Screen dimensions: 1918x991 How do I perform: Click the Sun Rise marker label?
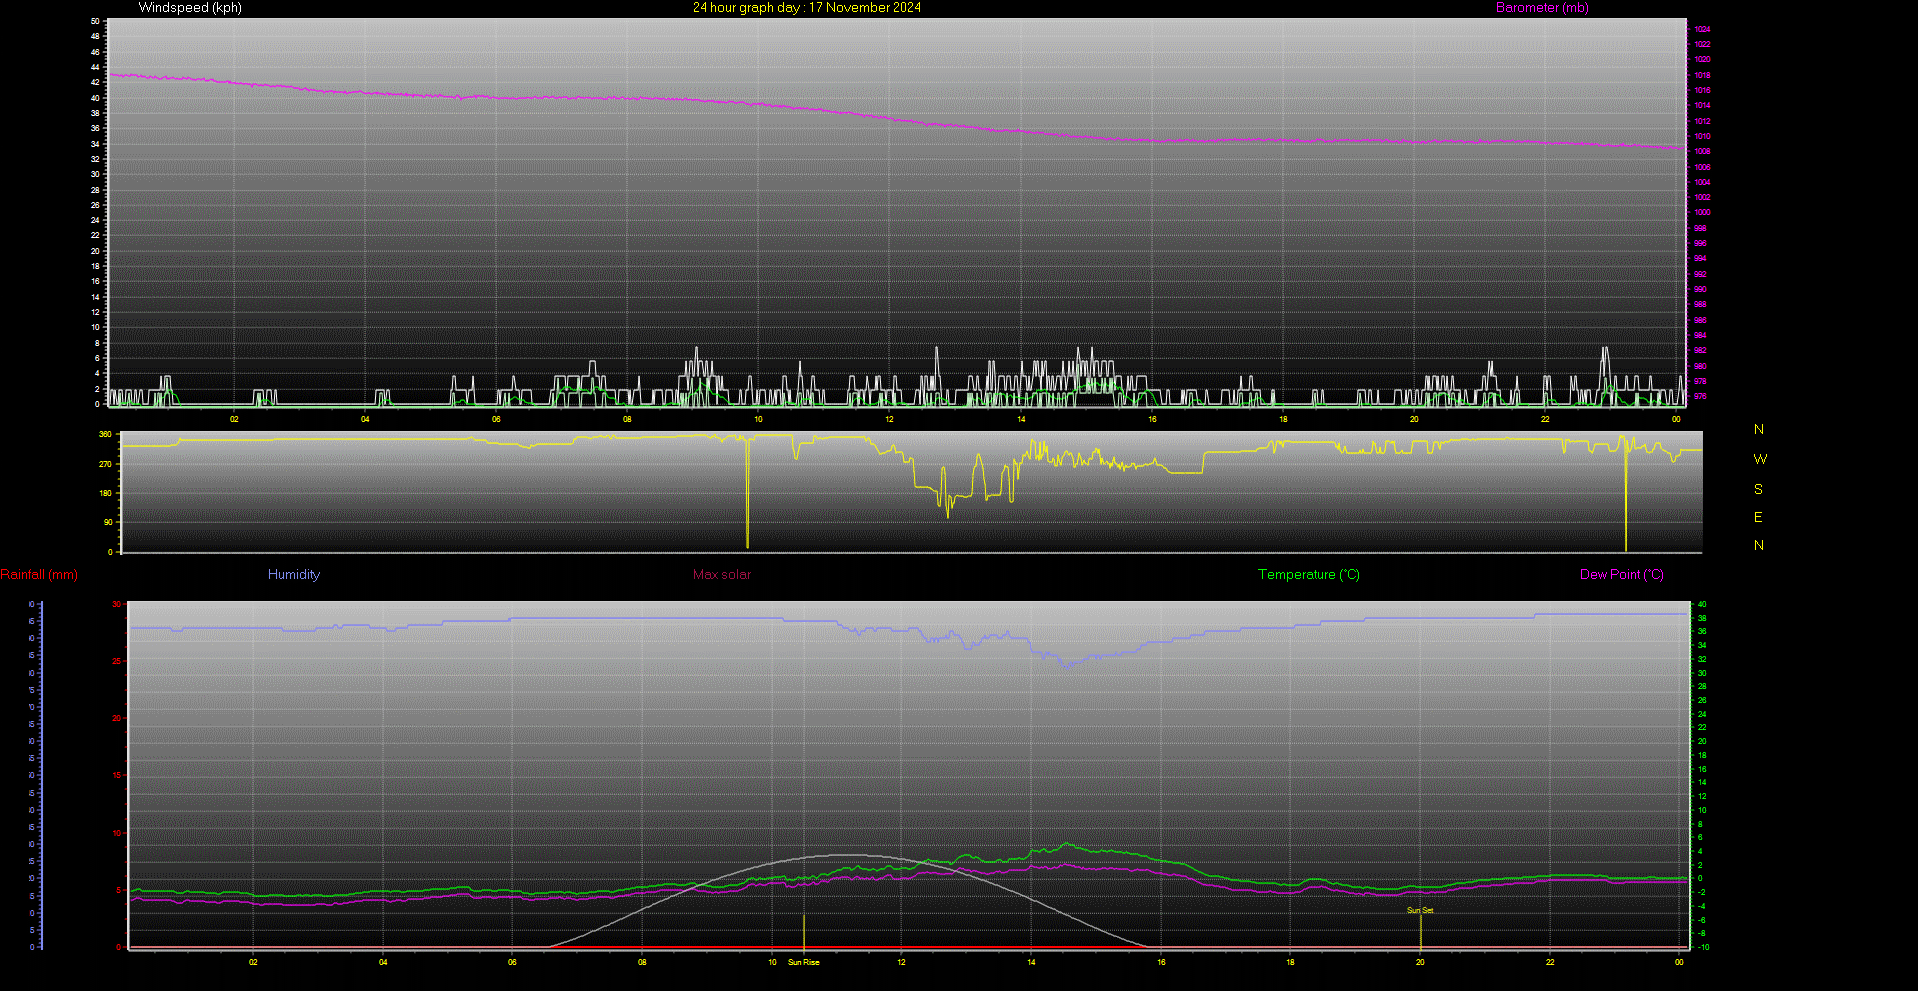804,963
